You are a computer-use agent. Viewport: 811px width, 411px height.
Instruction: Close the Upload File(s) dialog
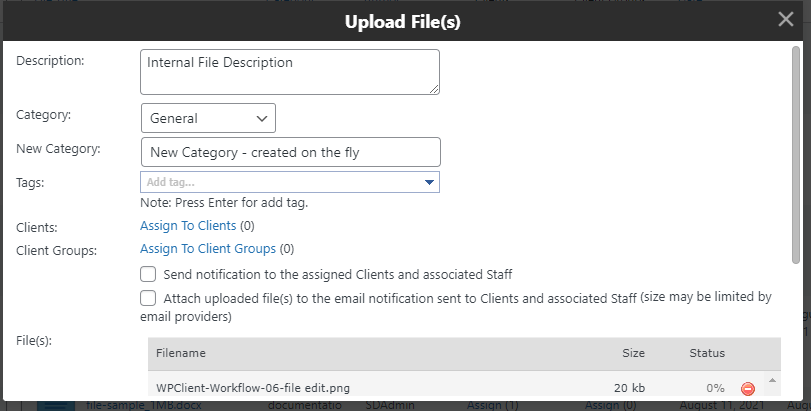(x=786, y=19)
